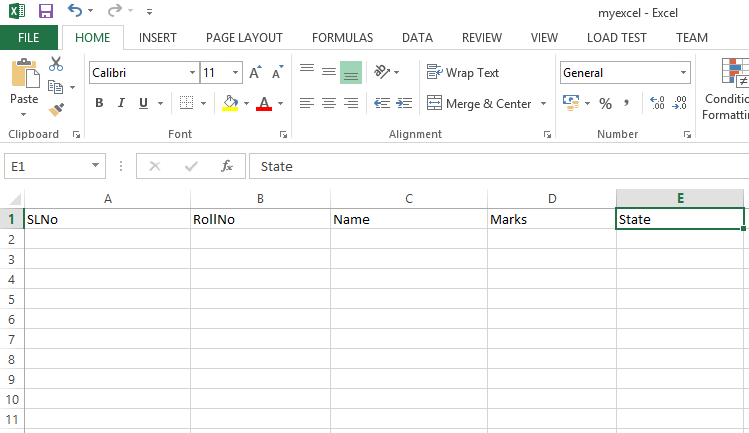Viewport: 749px width, 433px height.
Task: Toggle Bold formatting
Action: 99,103
